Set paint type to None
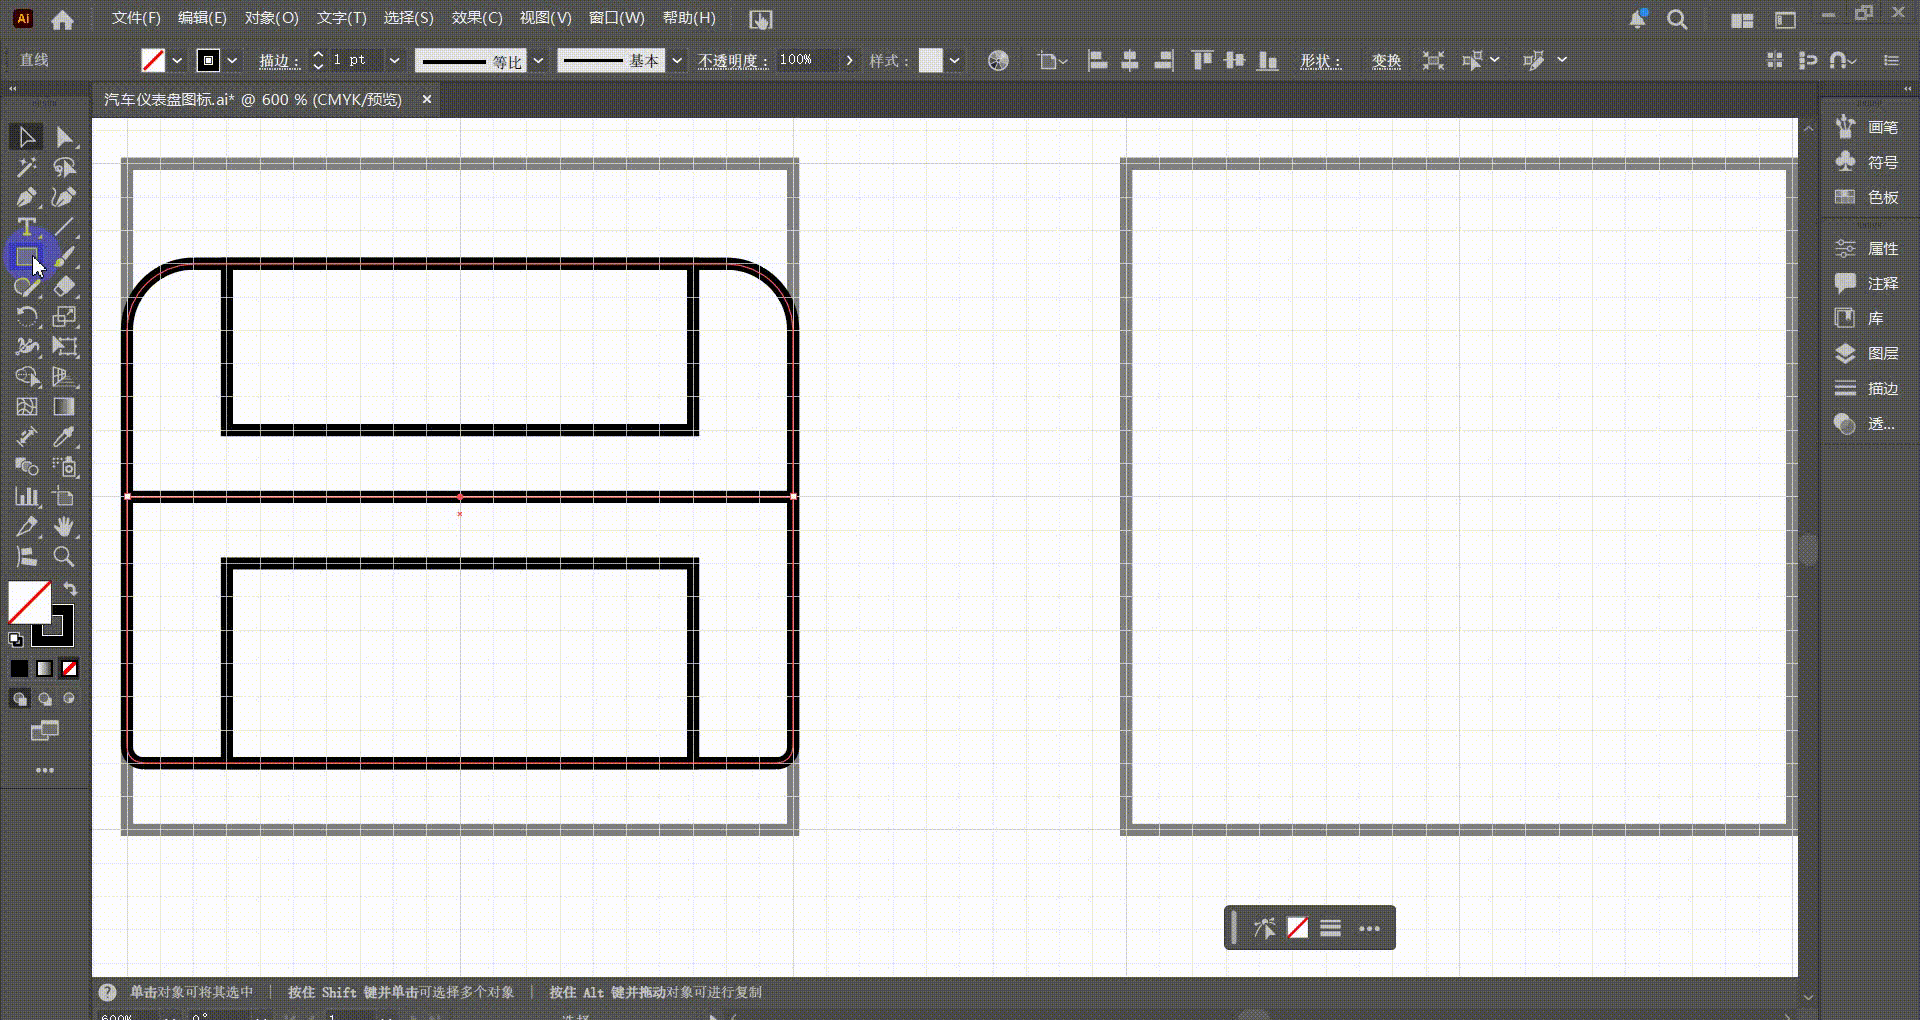This screenshot has width=1920, height=1020. (69, 668)
